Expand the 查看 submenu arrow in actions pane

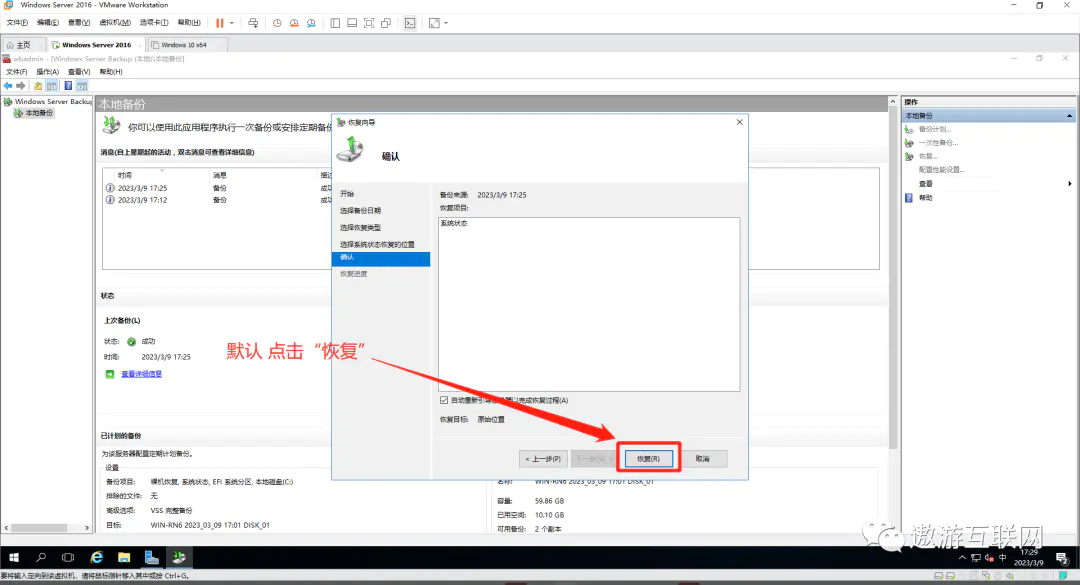1069,183
